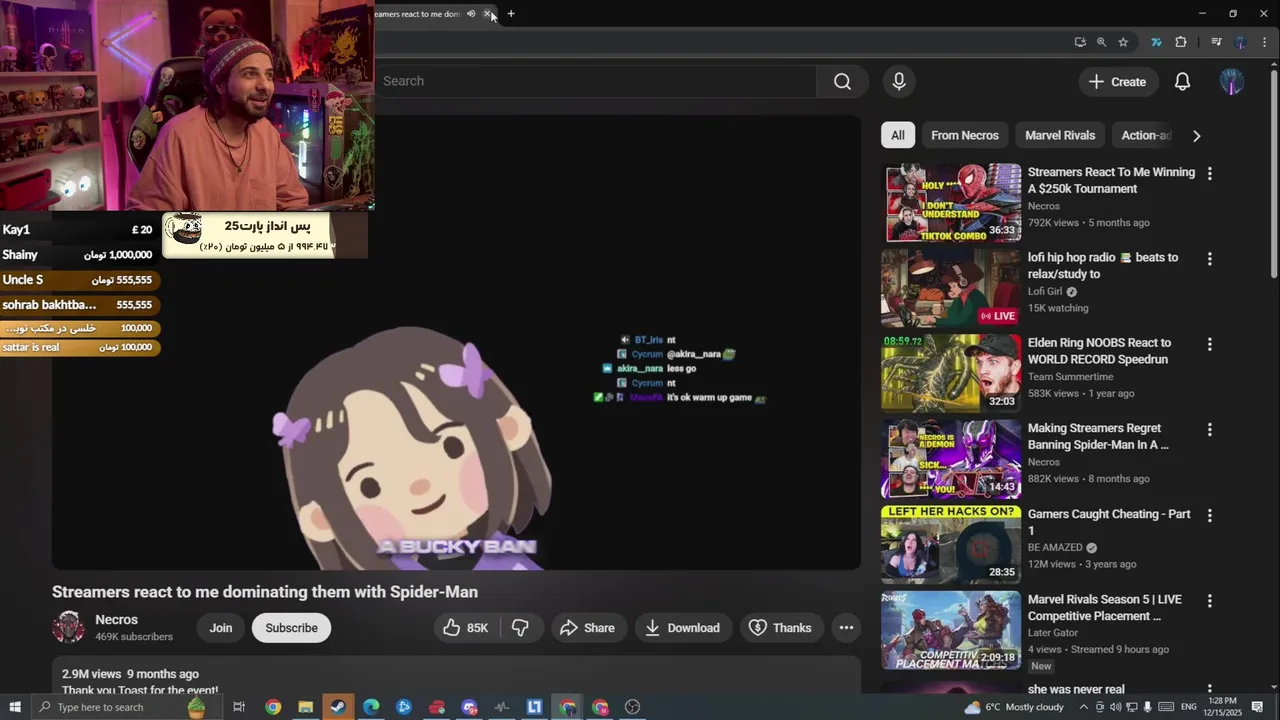Open more actions ellipsis under video
Viewport: 1280px width, 720px height.
coord(846,628)
